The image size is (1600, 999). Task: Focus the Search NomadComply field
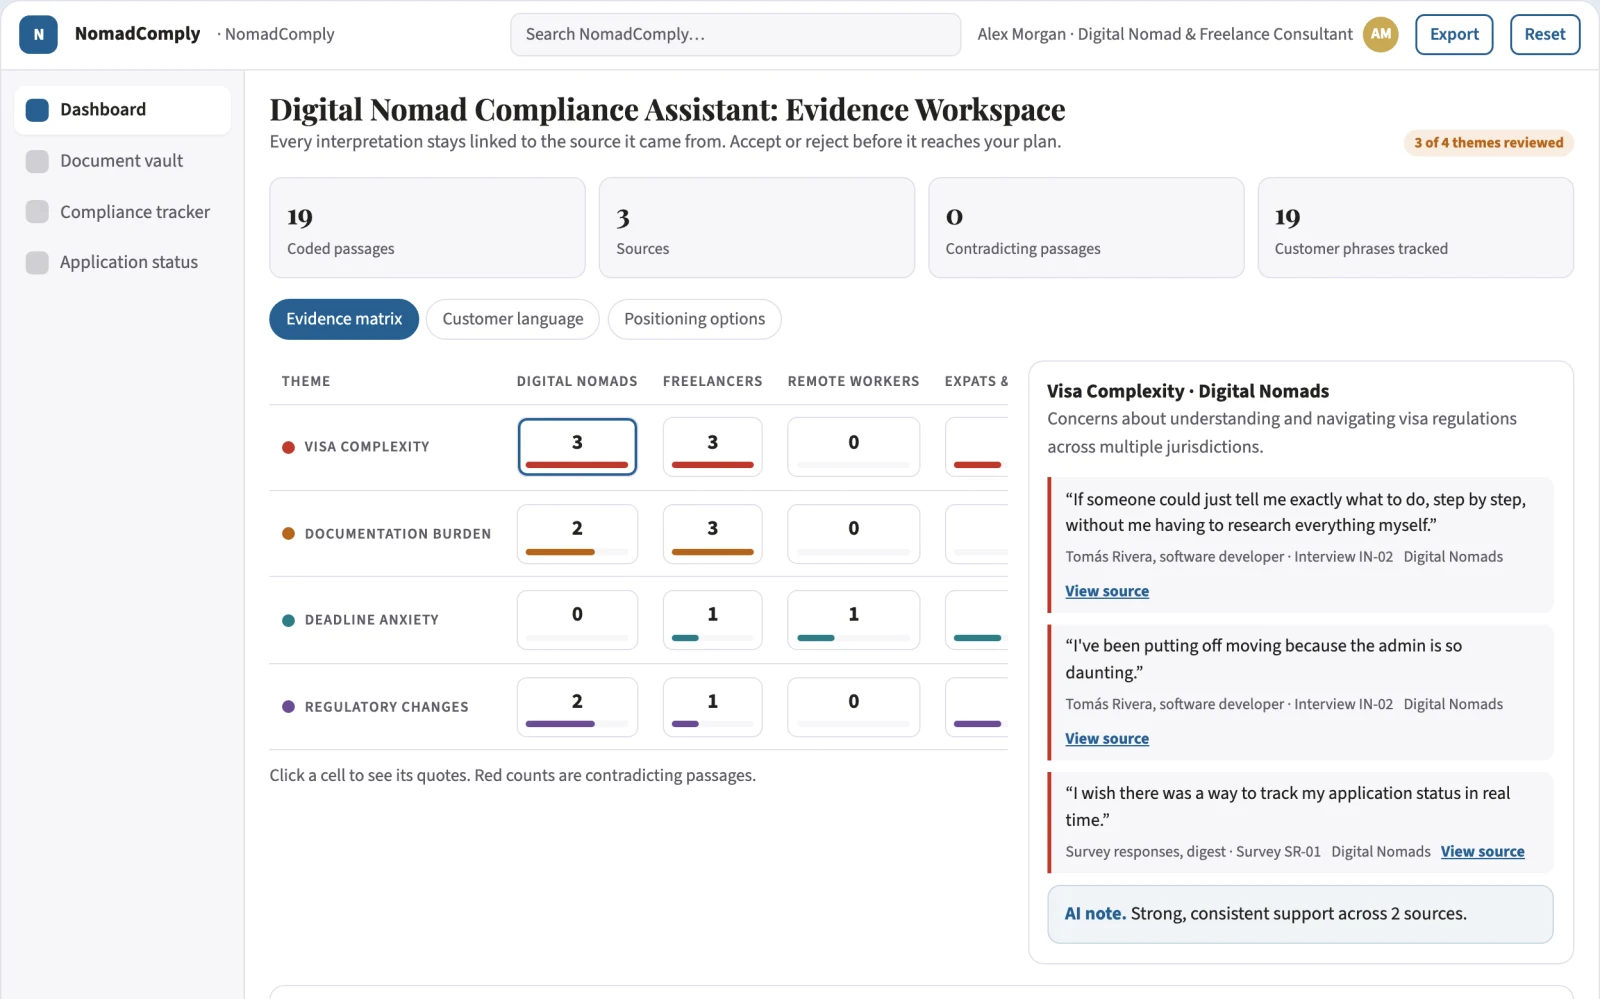pyautogui.click(x=735, y=34)
